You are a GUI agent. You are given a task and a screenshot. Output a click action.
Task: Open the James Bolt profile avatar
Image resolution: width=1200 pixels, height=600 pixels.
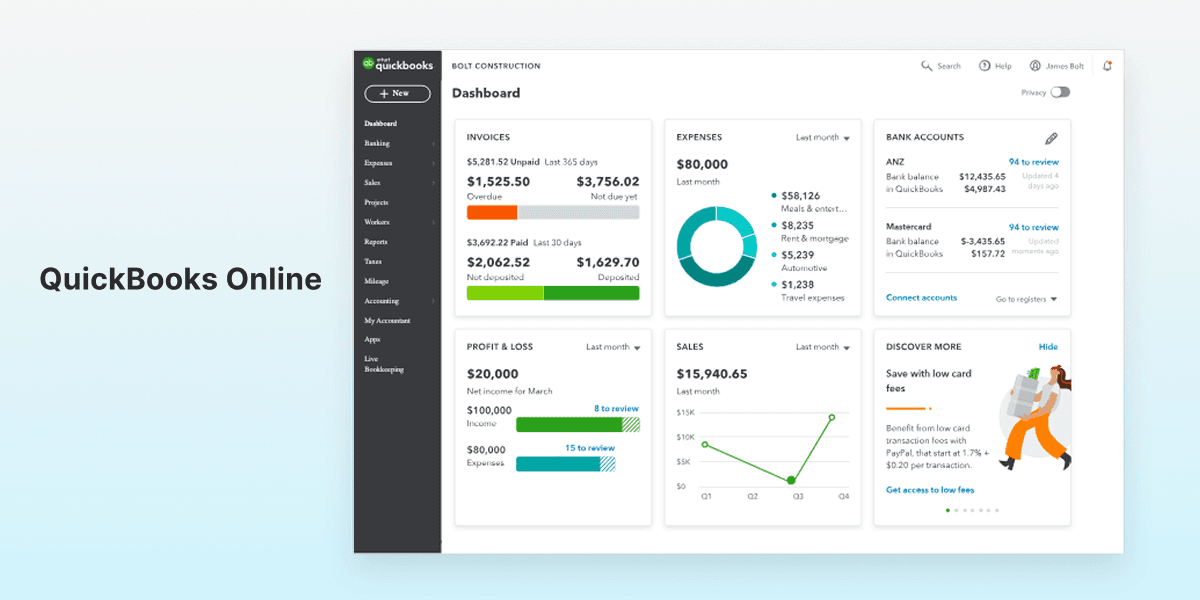point(1036,65)
